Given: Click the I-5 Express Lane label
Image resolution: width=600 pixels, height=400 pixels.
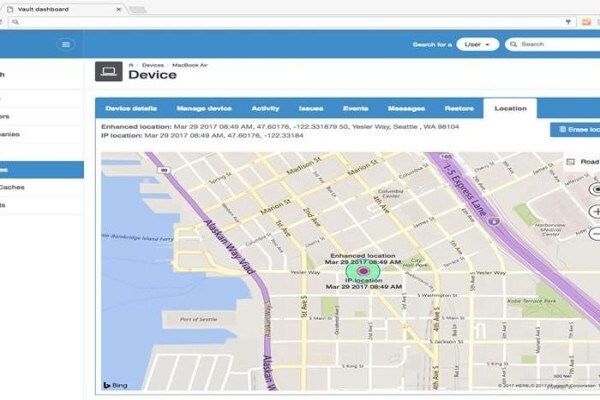Looking at the screenshot, I should pos(465,189).
